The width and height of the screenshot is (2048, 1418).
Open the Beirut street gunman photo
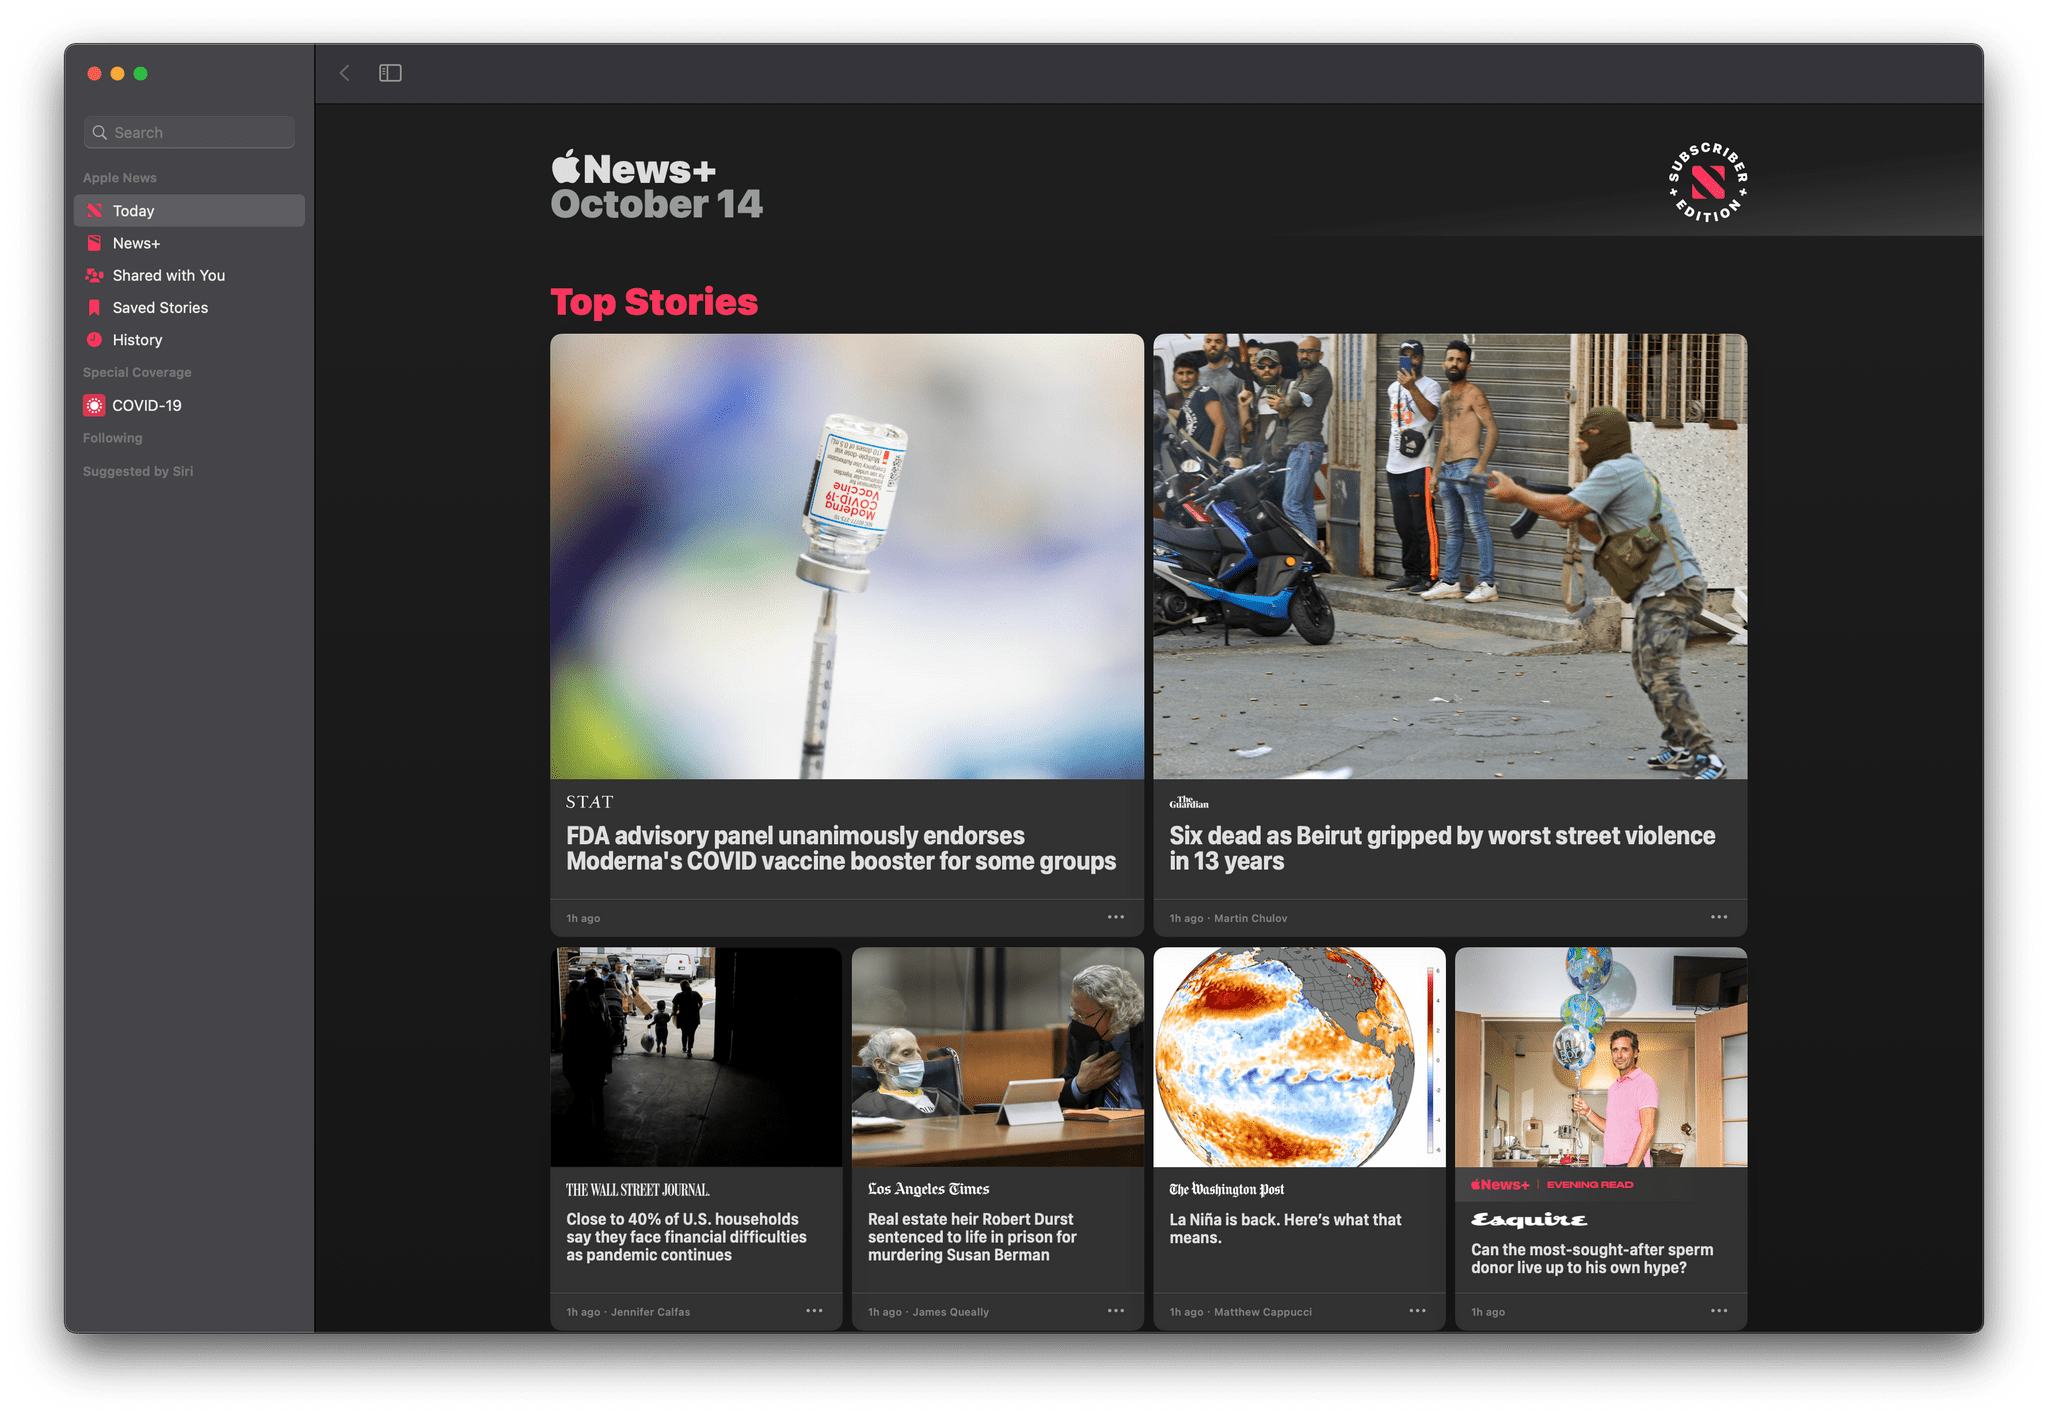(1450, 556)
